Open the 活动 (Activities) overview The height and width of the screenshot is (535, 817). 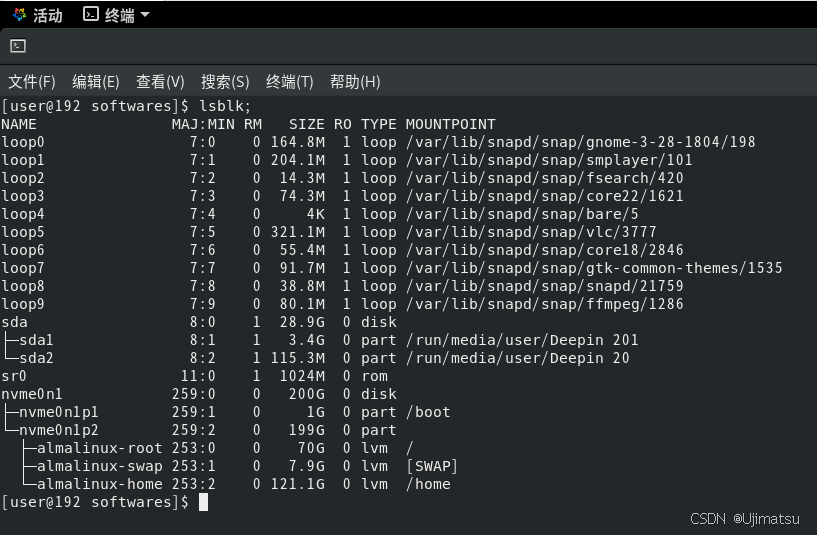(x=38, y=15)
